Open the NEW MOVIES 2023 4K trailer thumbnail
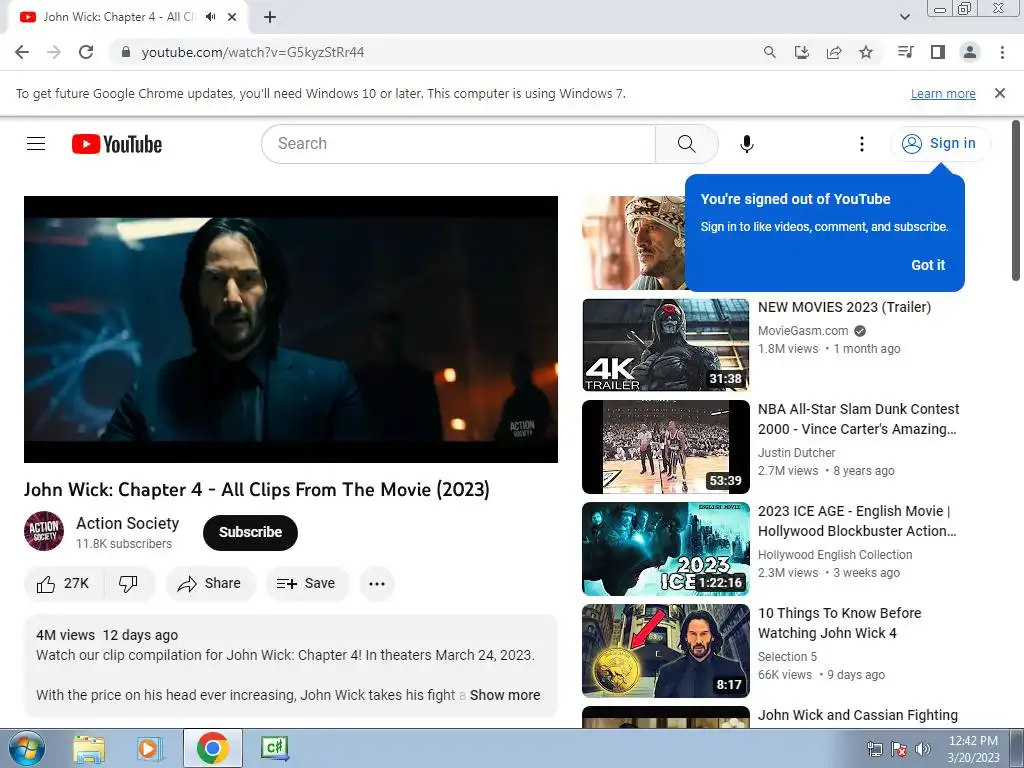 [665, 345]
